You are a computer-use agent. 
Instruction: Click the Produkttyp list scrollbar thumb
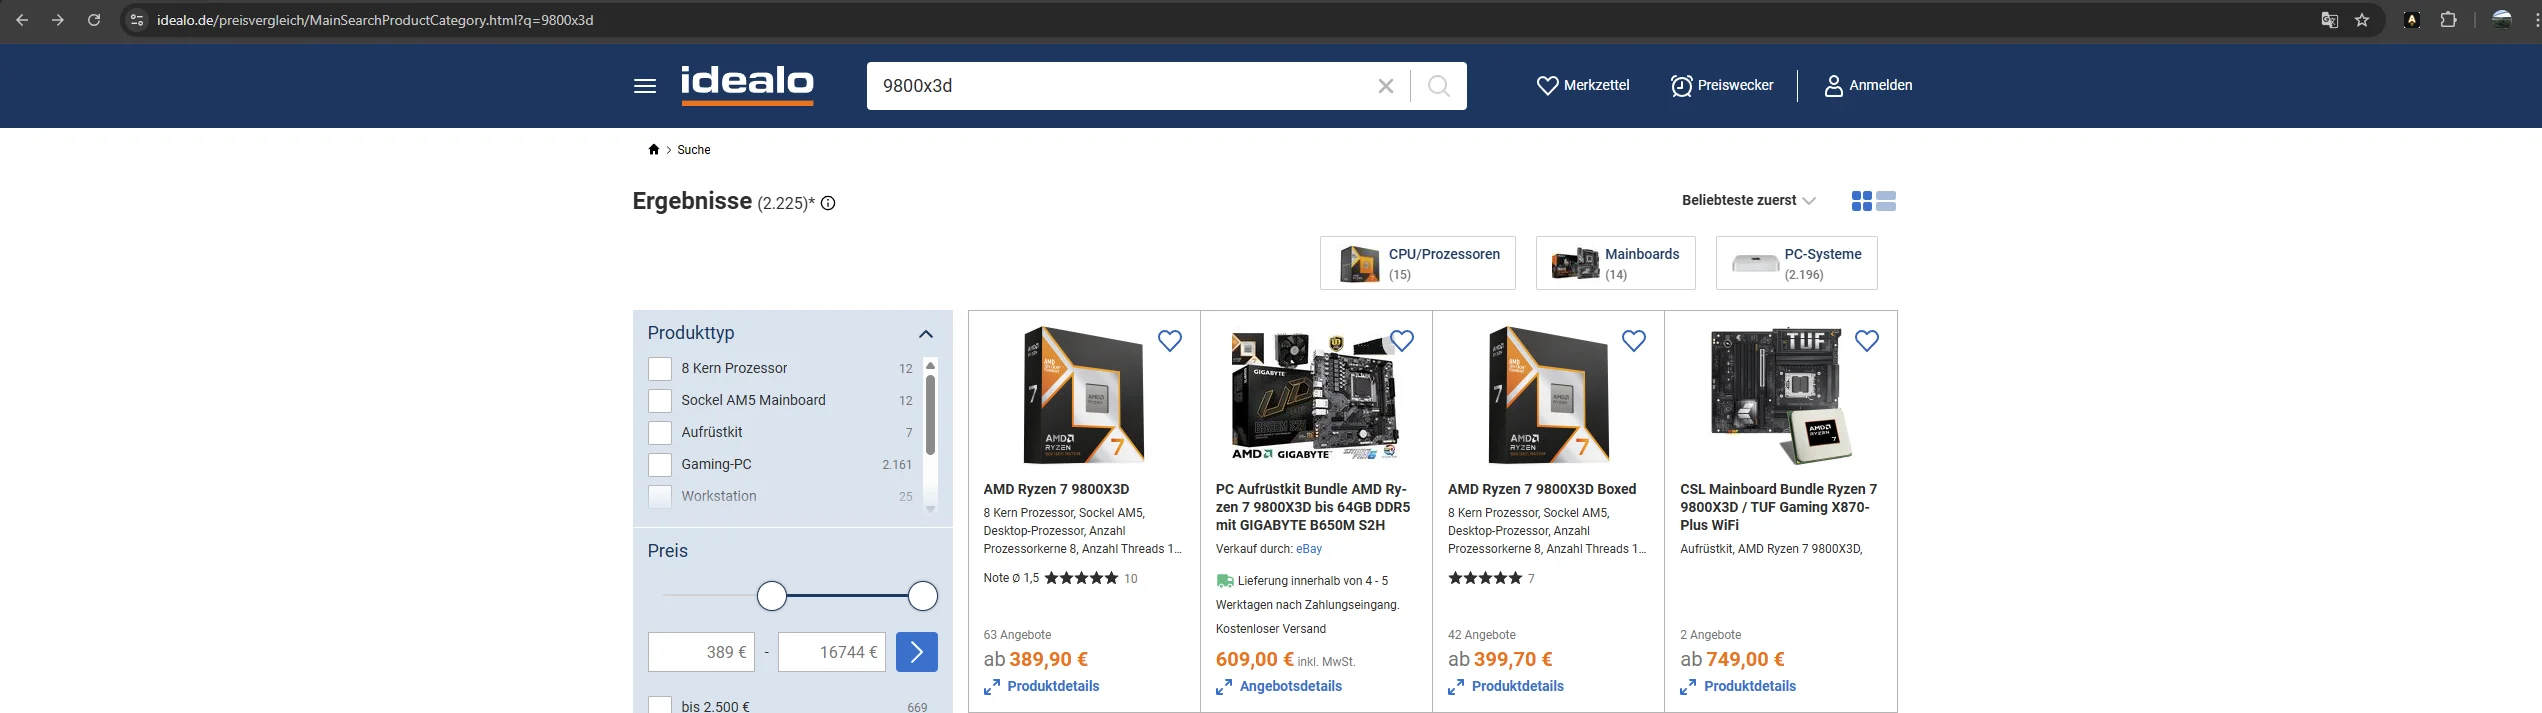(x=931, y=415)
